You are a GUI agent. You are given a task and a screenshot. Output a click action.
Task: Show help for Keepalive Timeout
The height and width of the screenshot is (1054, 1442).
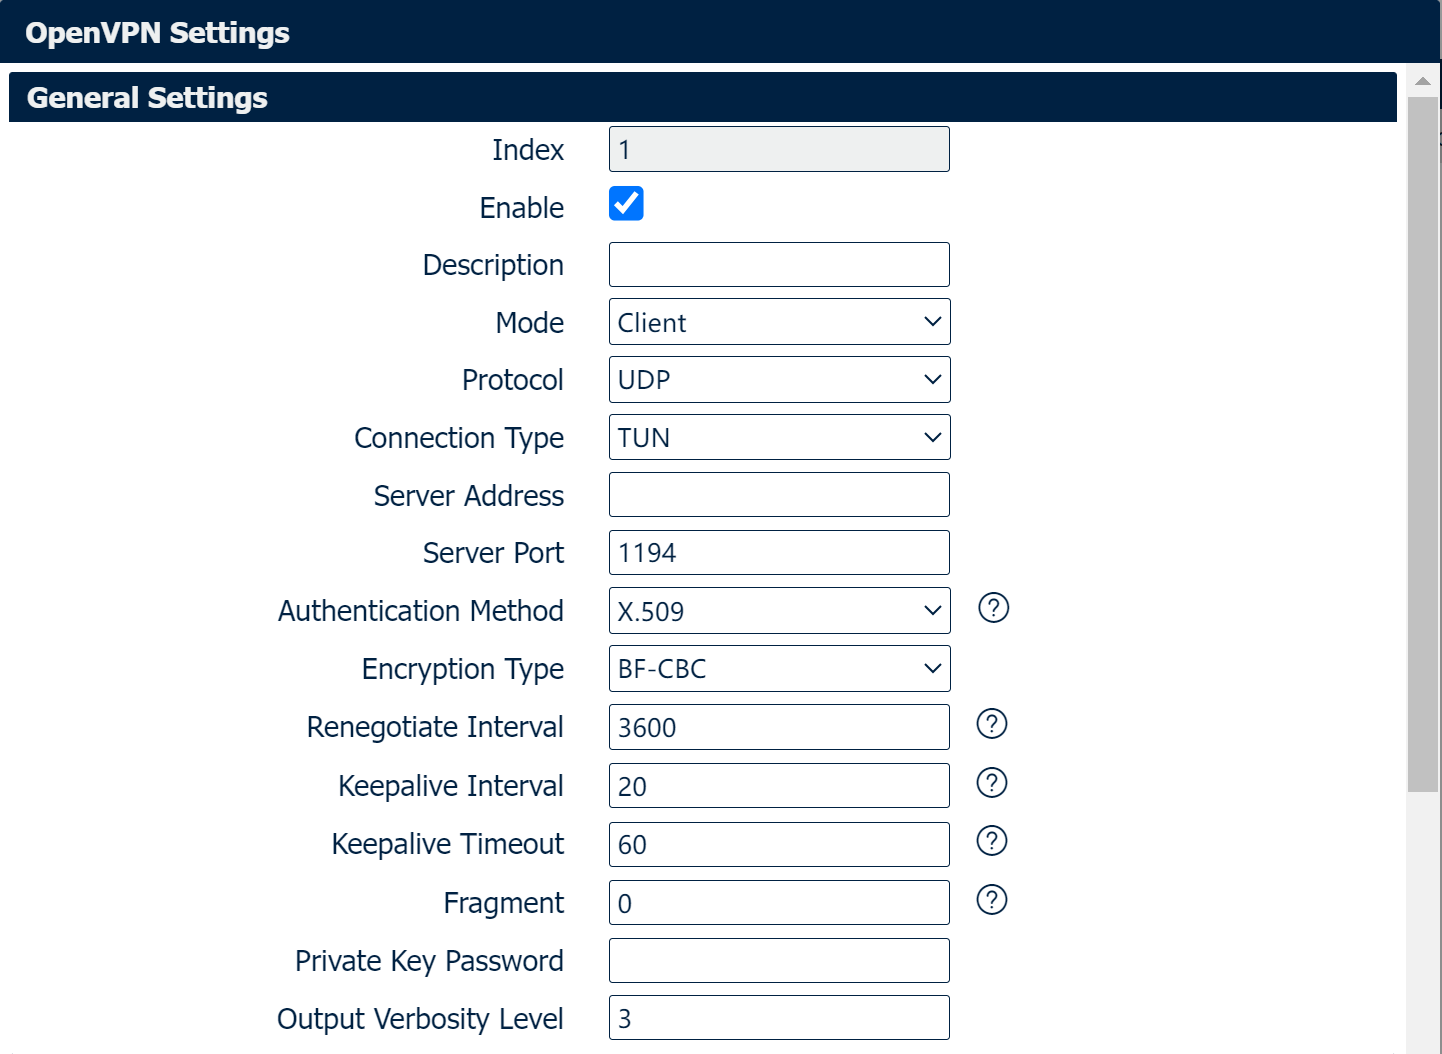[991, 841]
